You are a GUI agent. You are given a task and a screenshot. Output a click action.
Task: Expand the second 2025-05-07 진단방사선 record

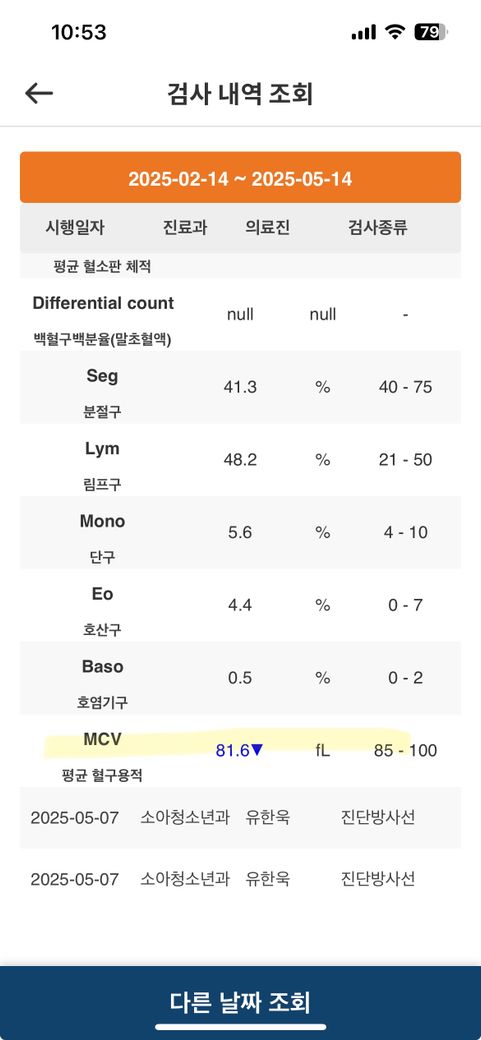[x=240, y=879]
